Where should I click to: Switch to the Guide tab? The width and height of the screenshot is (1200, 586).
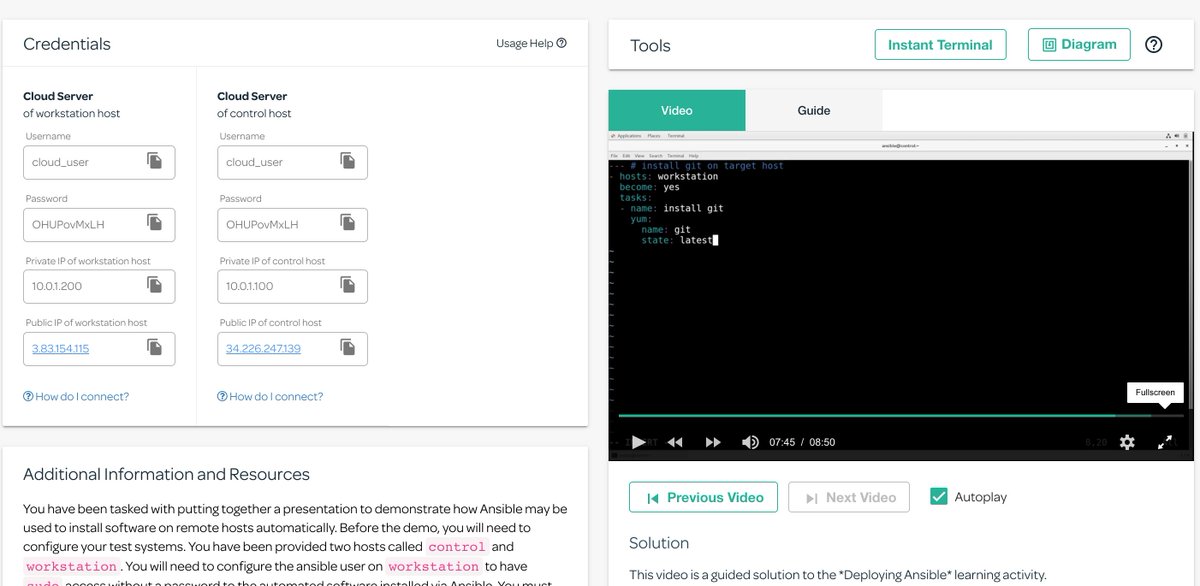coord(814,110)
